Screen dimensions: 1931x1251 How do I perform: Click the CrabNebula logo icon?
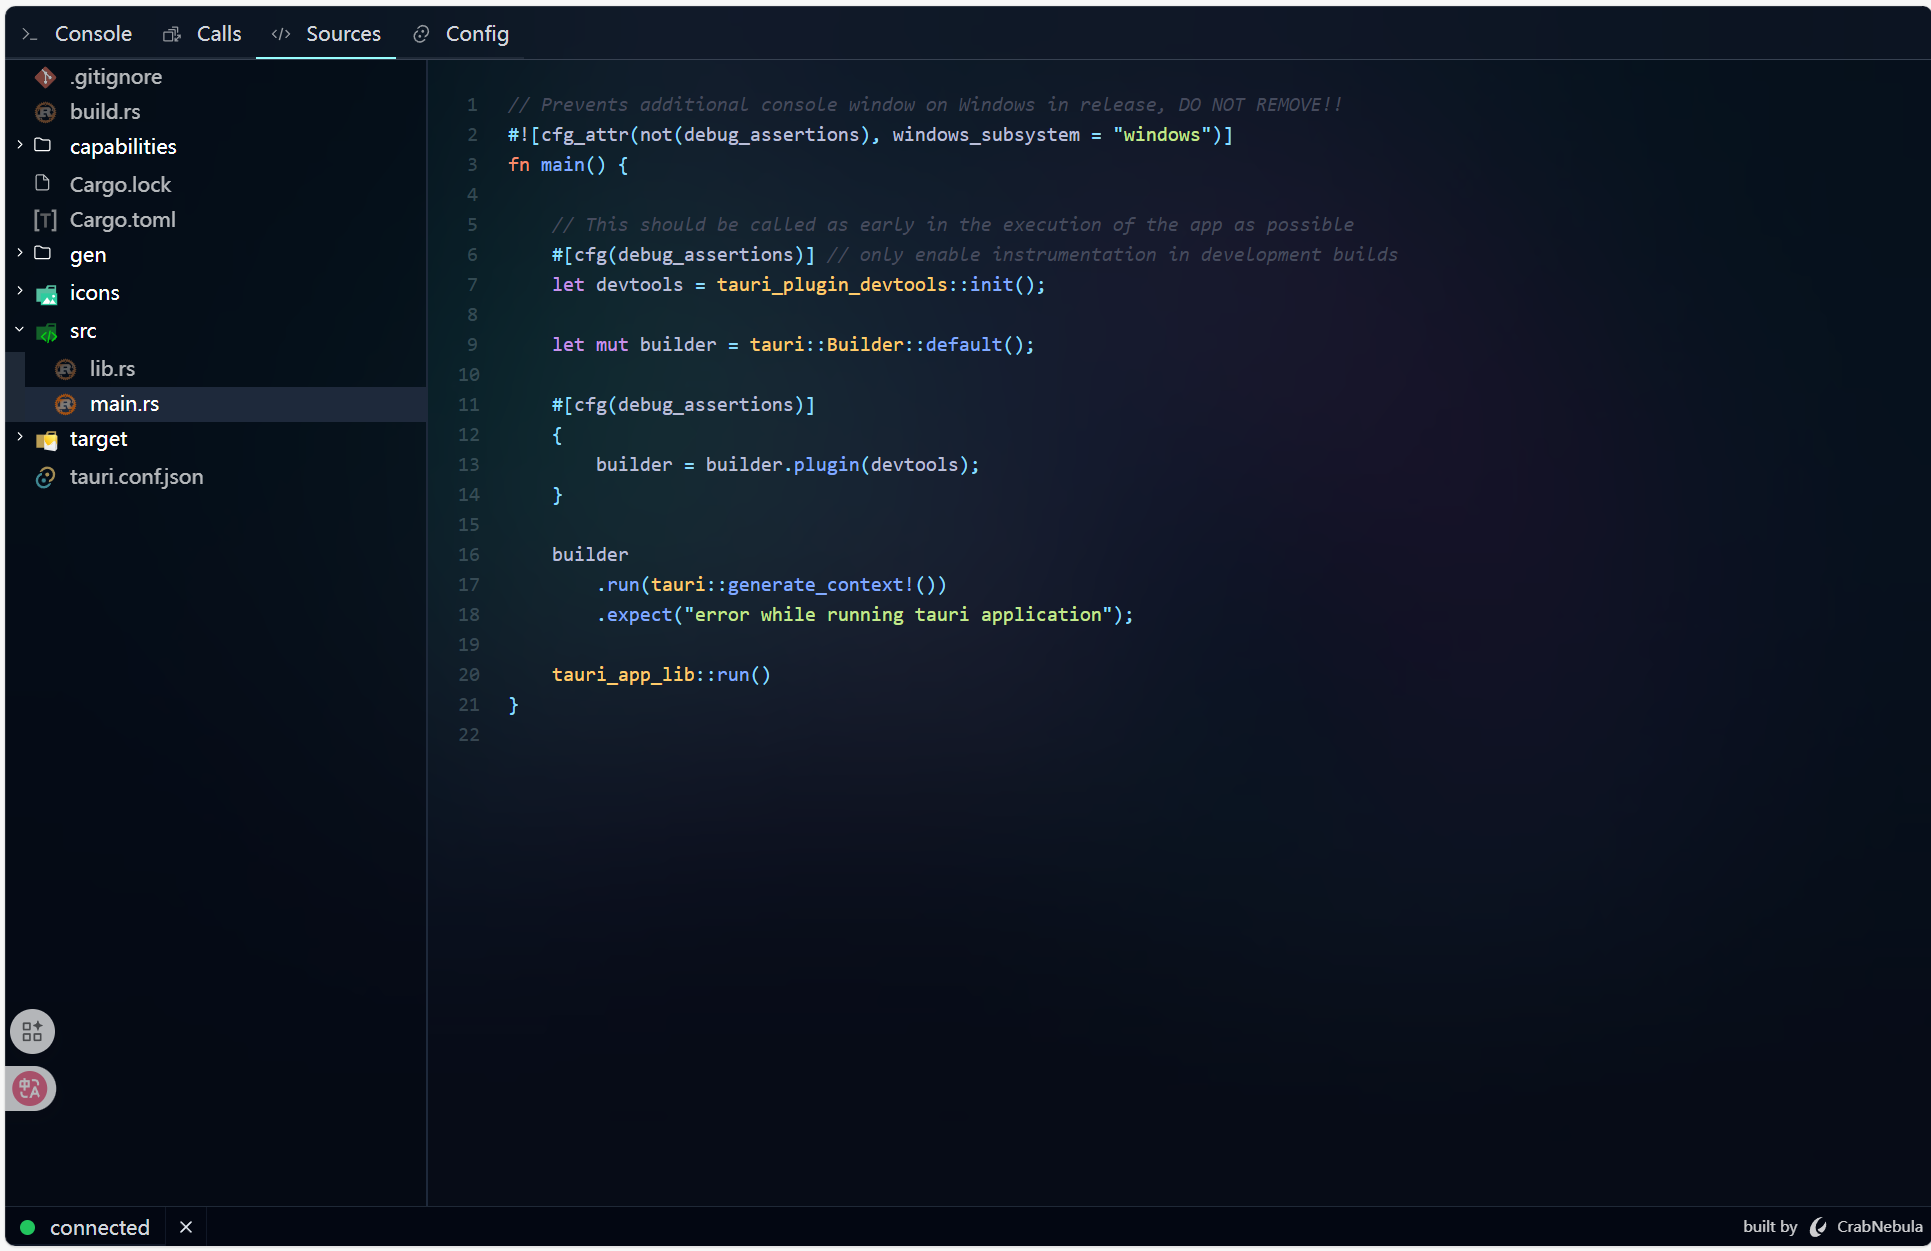[1818, 1227]
